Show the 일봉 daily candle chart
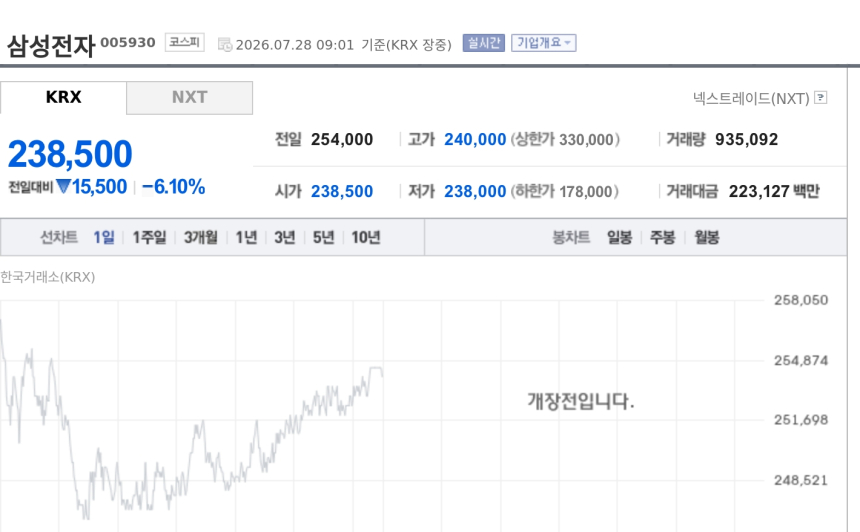 point(619,237)
